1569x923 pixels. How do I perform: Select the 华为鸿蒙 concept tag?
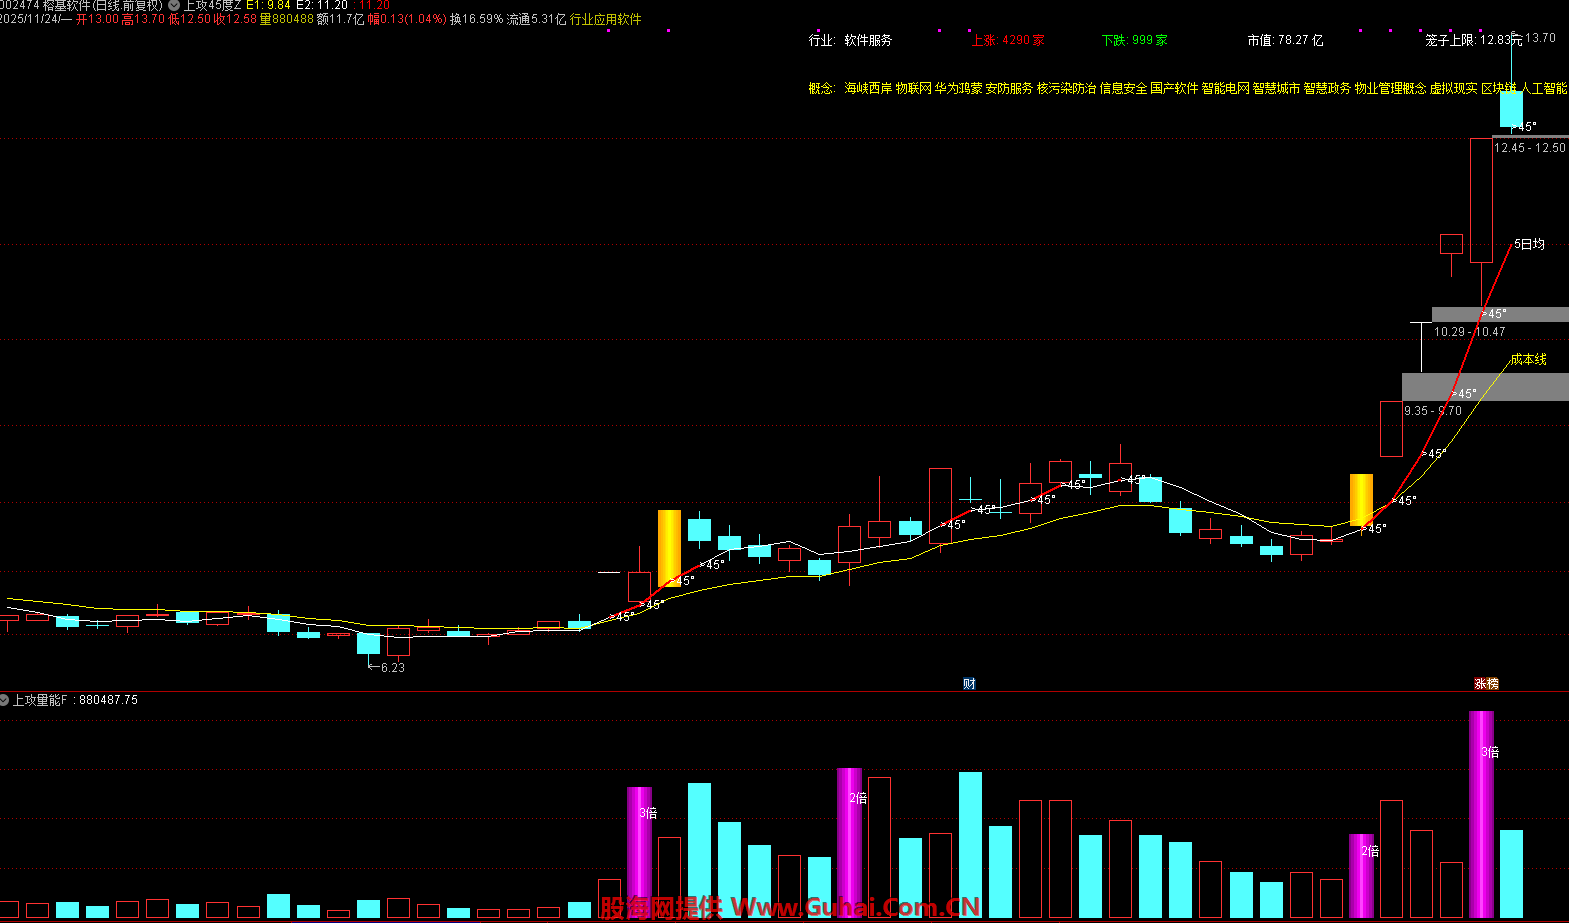pos(958,89)
